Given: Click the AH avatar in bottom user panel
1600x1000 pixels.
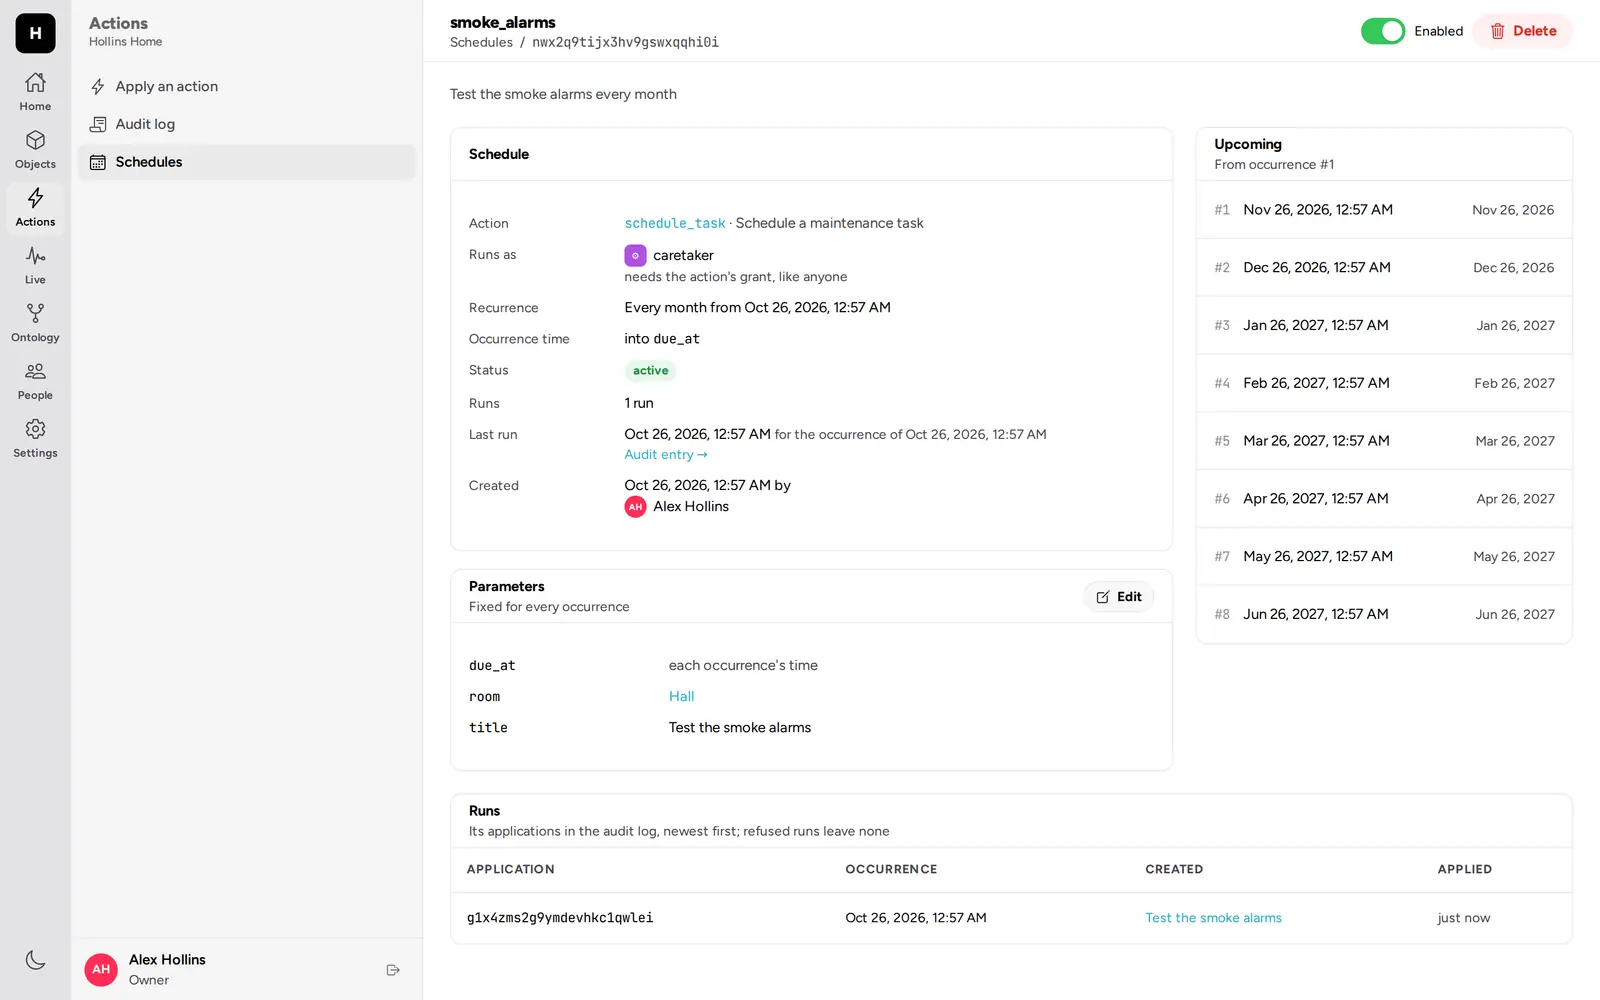Looking at the screenshot, I should 101,969.
